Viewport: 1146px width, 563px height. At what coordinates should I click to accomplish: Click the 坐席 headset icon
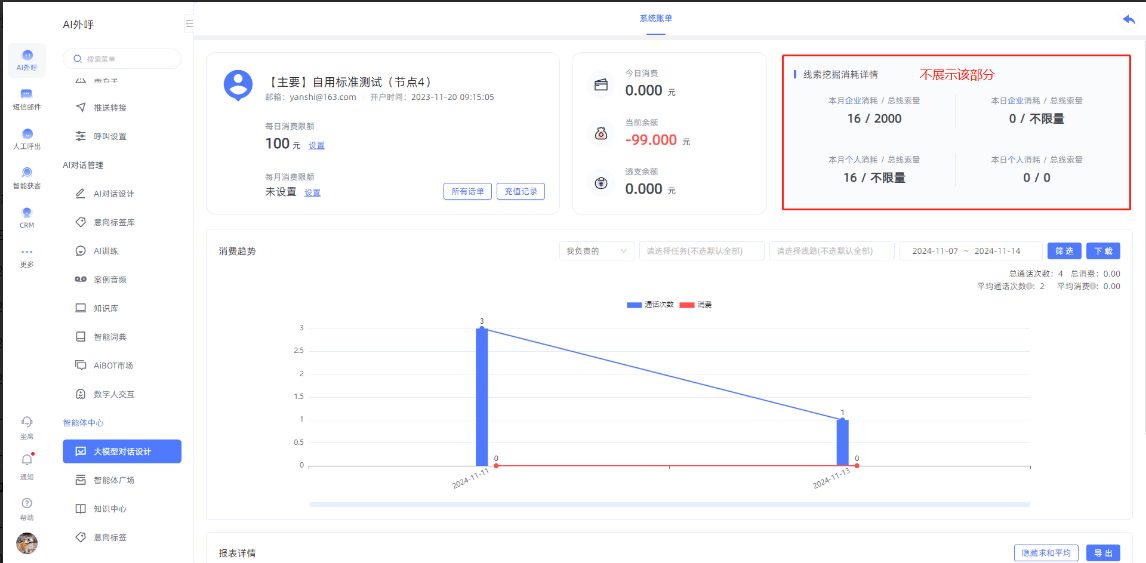(27, 422)
